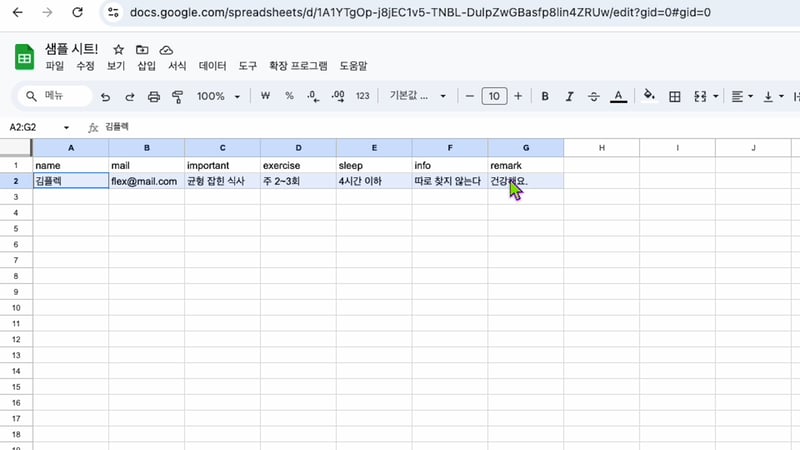Click the select-all corner box
The width and height of the screenshot is (800, 450).
(16, 147)
